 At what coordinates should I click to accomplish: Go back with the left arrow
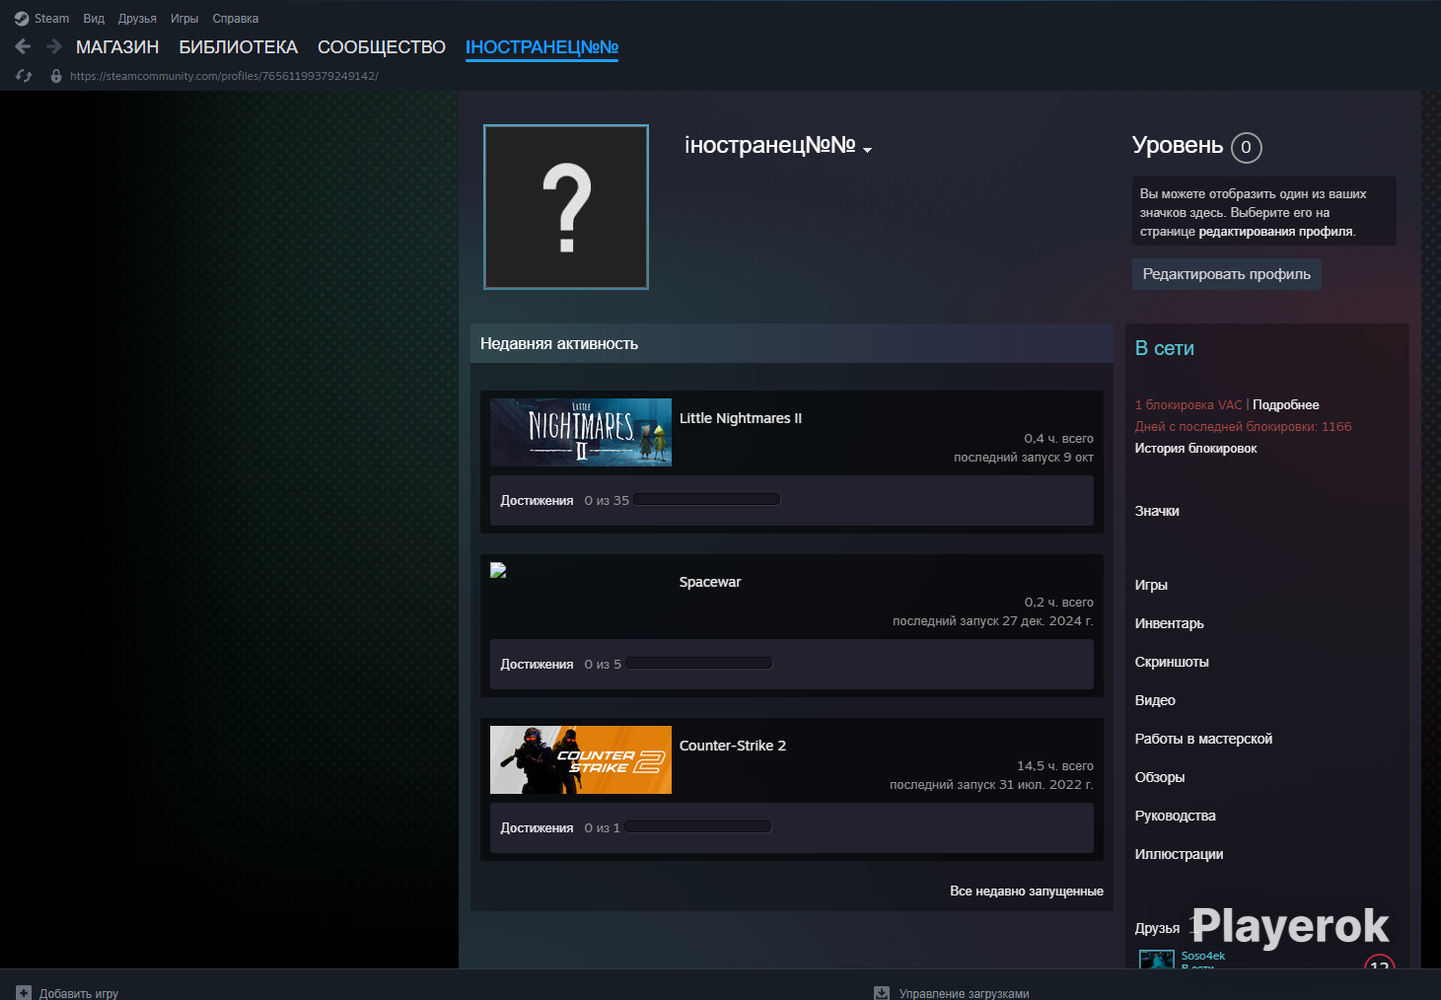click(x=23, y=47)
